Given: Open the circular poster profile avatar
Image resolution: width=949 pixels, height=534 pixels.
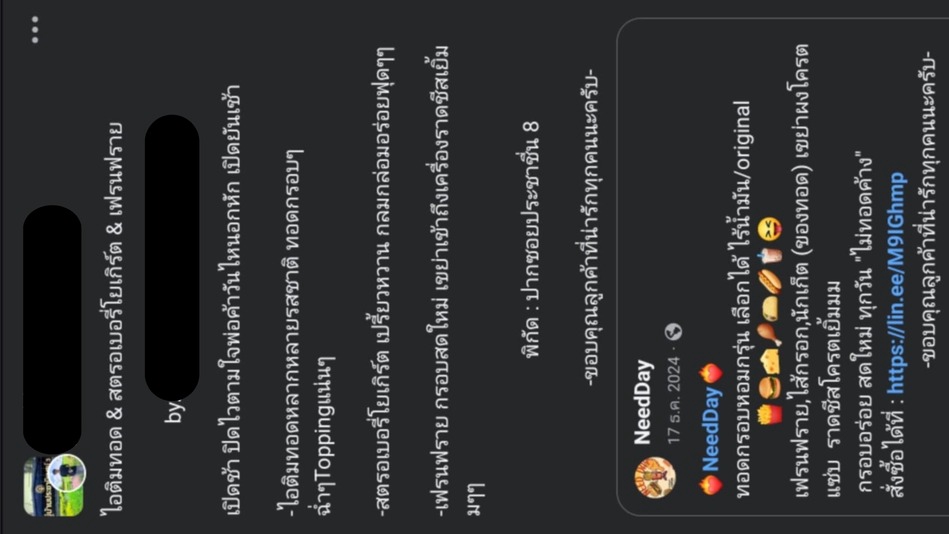Looking at the screenshot, I should 67,473.
